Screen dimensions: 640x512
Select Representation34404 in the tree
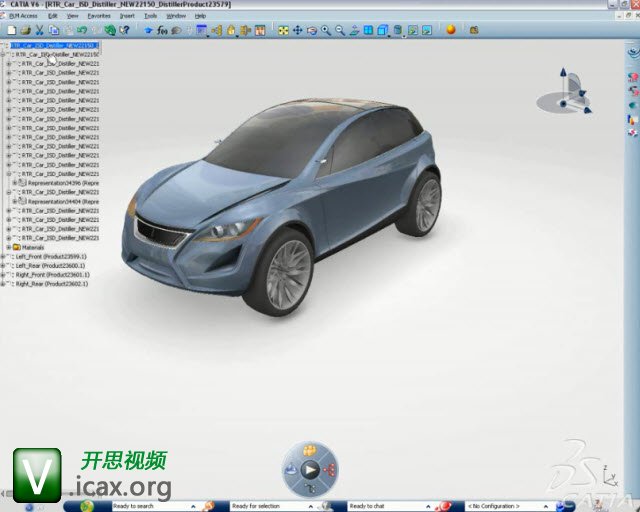tap(63, 201)
